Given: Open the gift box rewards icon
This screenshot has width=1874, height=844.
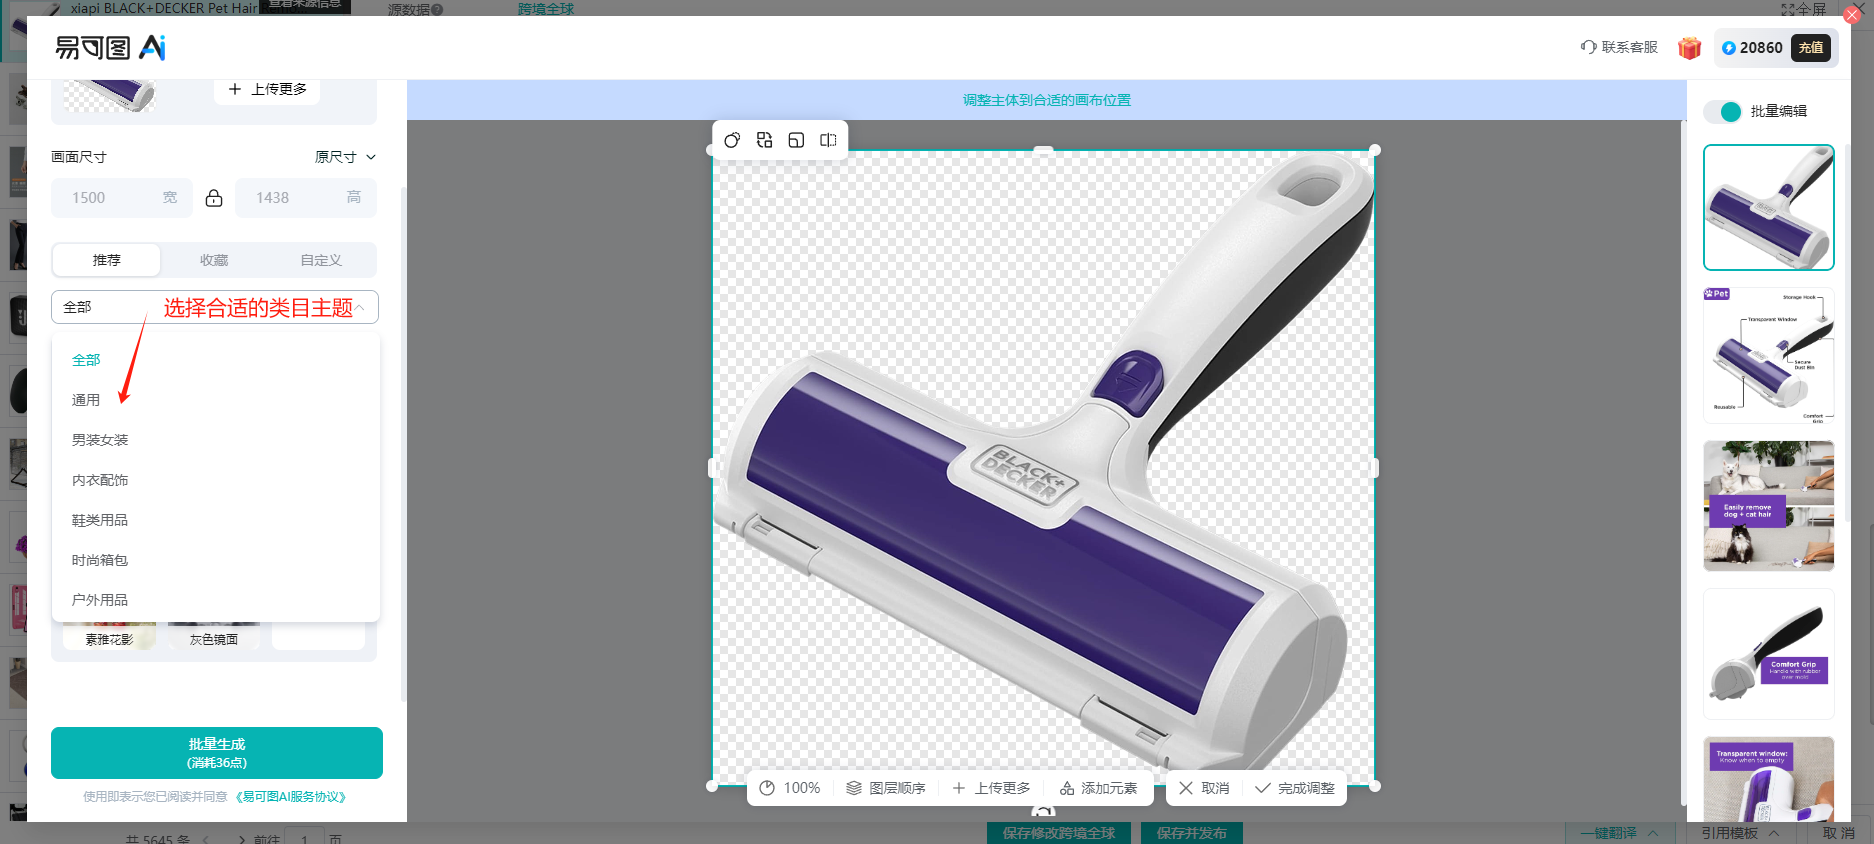Looking at the screenshot, I should tap(1689, 48).
